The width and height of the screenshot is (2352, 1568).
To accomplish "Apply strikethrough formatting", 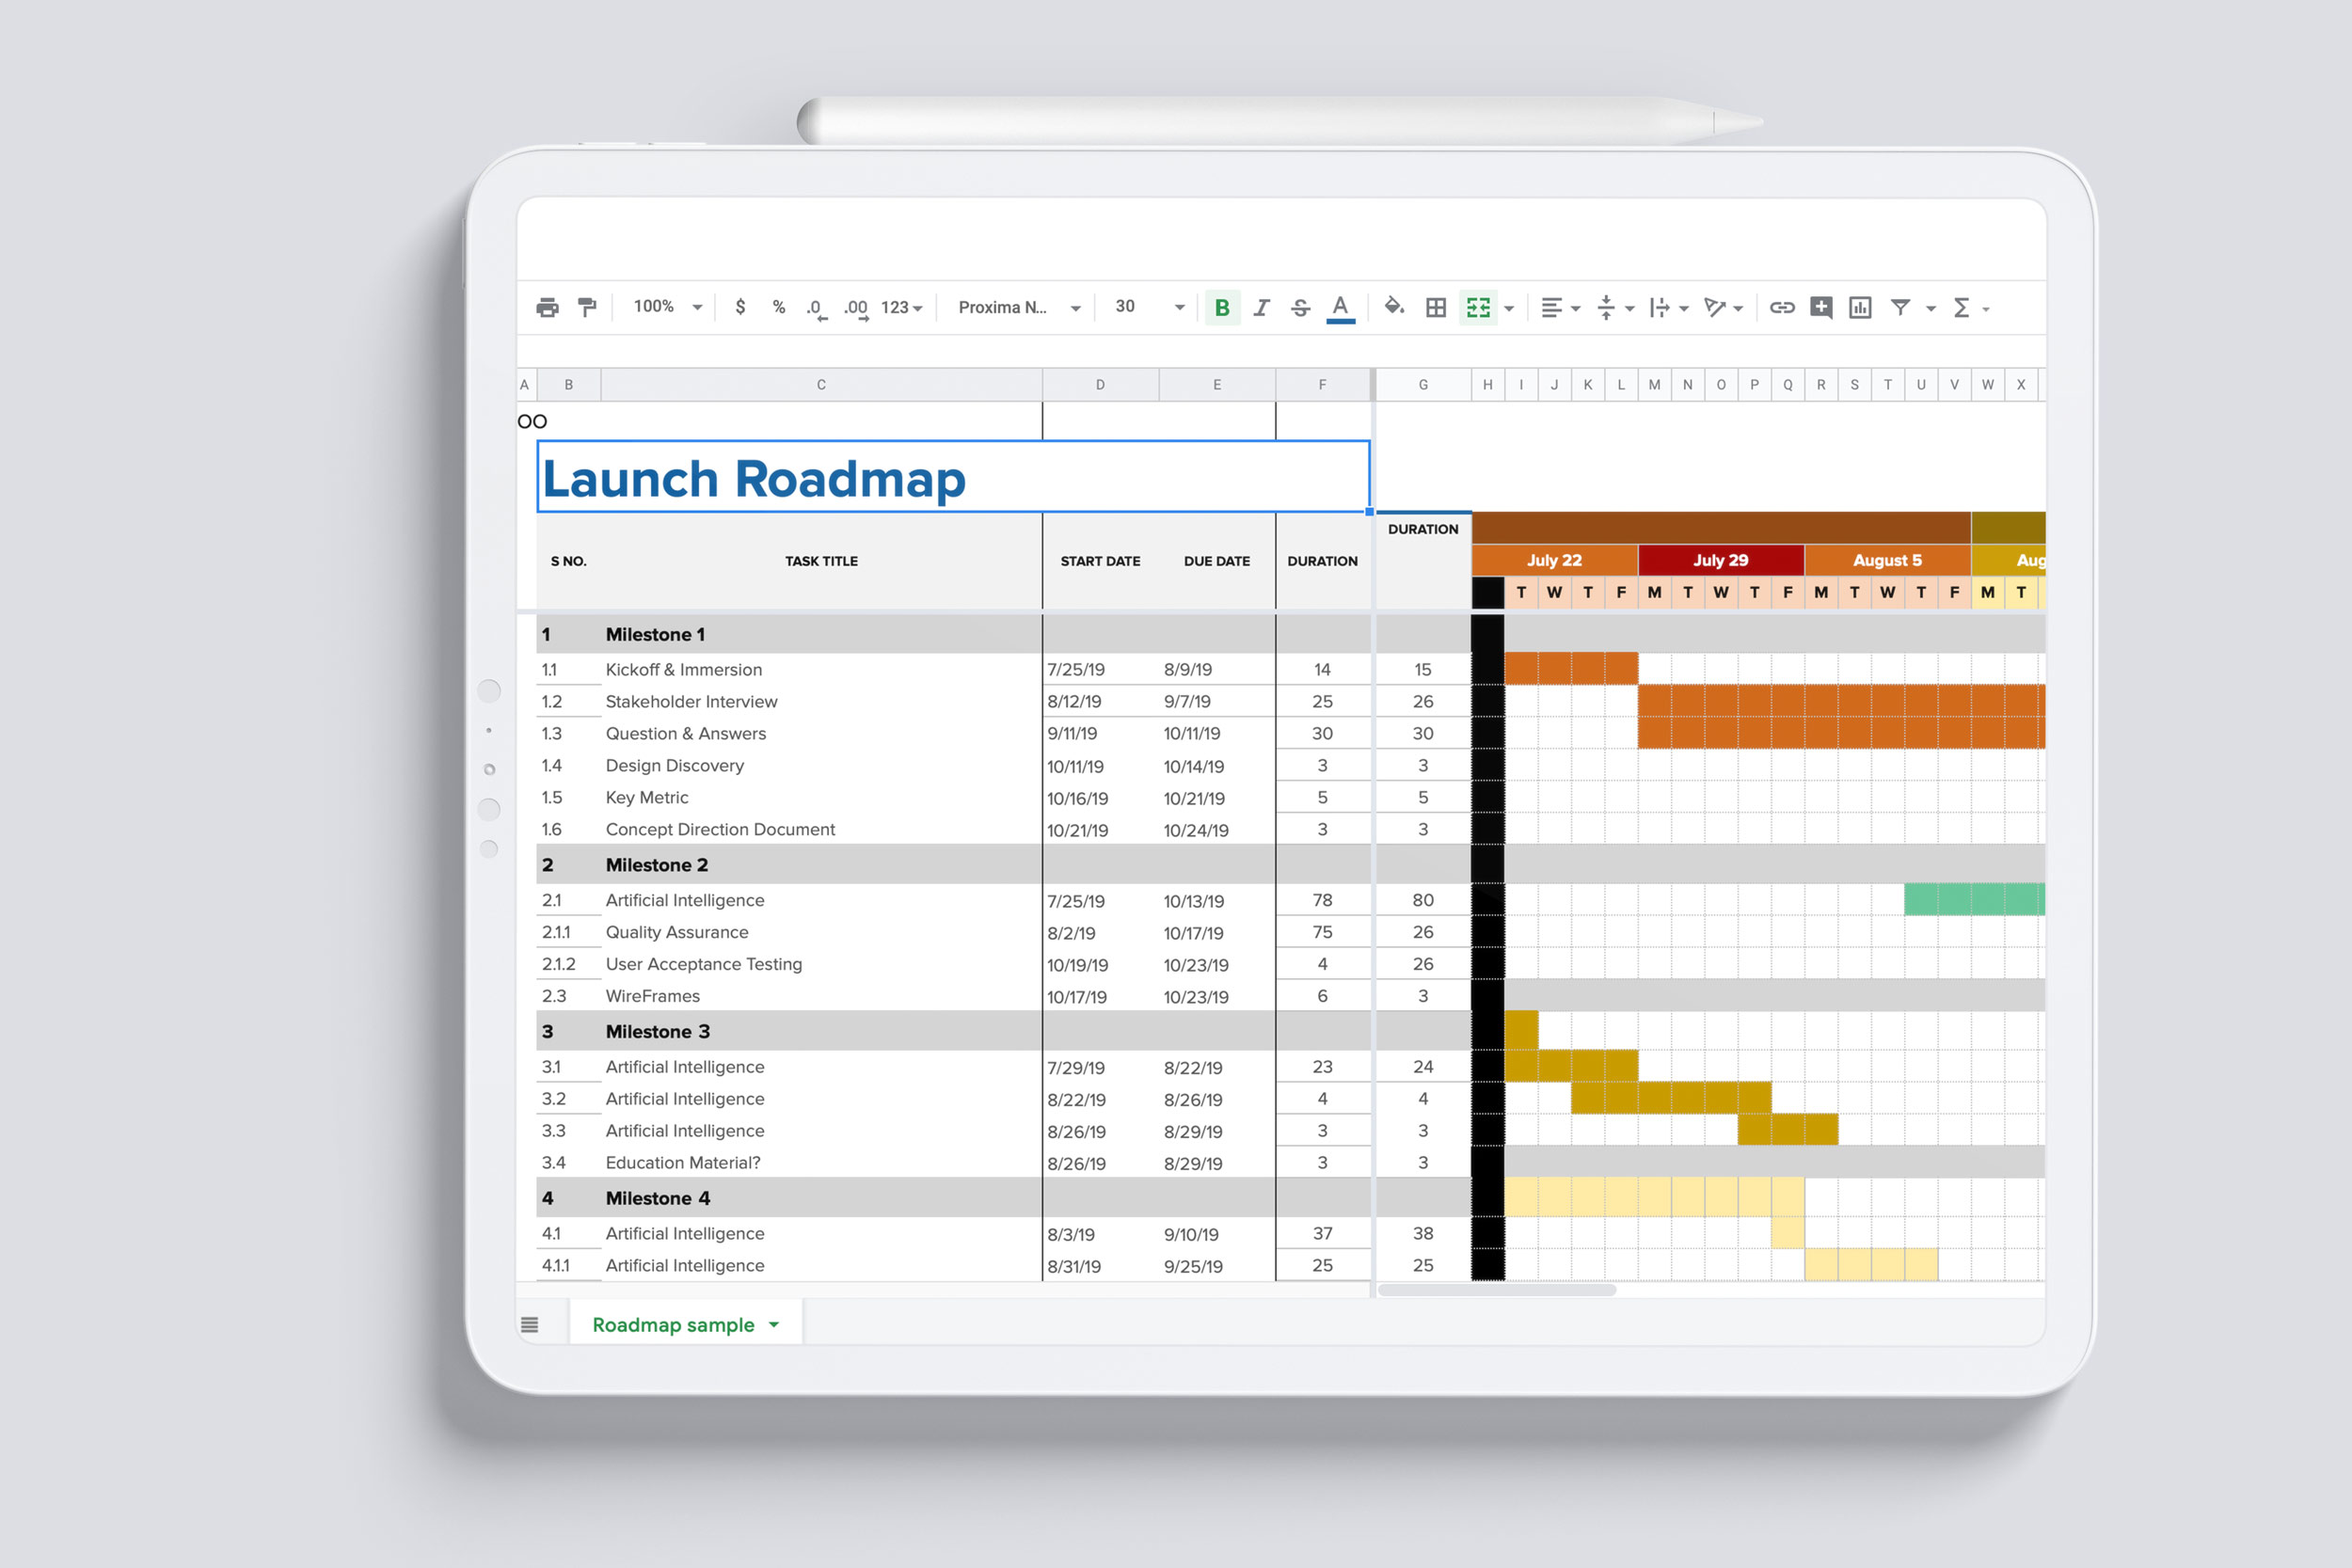I will [1300, 307].
